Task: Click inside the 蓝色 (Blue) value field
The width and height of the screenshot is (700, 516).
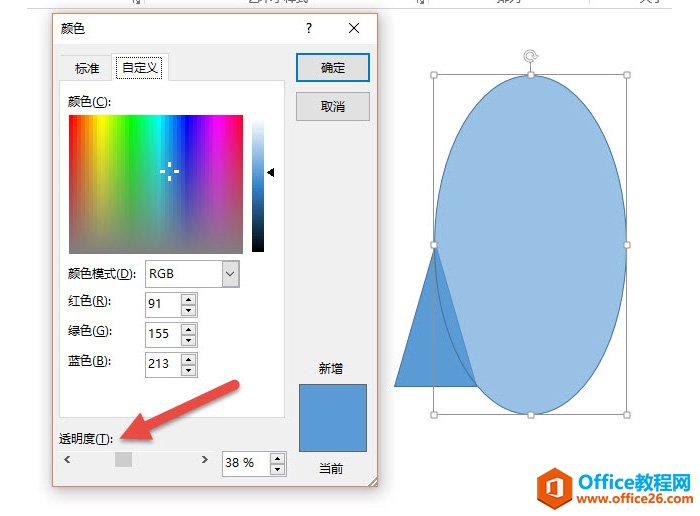Action: pos(162,364)
